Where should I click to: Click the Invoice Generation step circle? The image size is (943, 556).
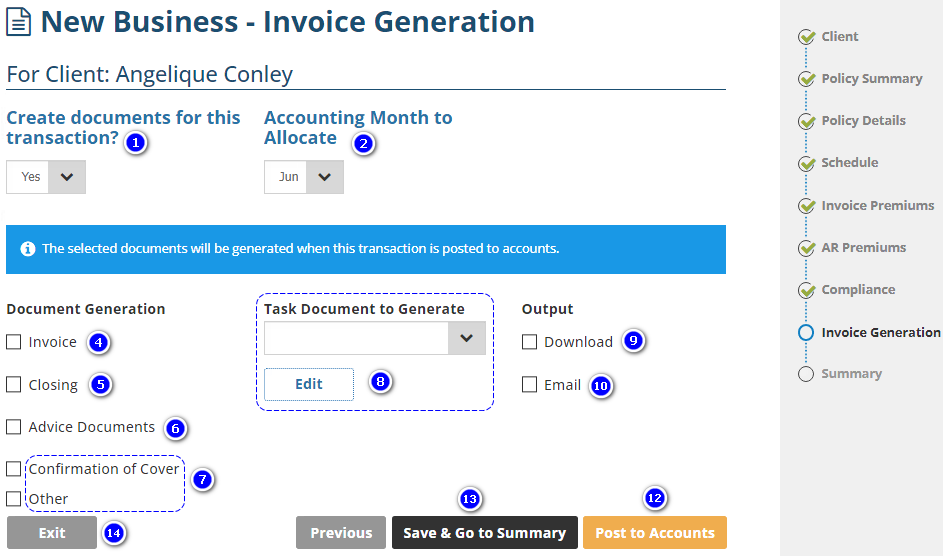click(x=806, y=333)
